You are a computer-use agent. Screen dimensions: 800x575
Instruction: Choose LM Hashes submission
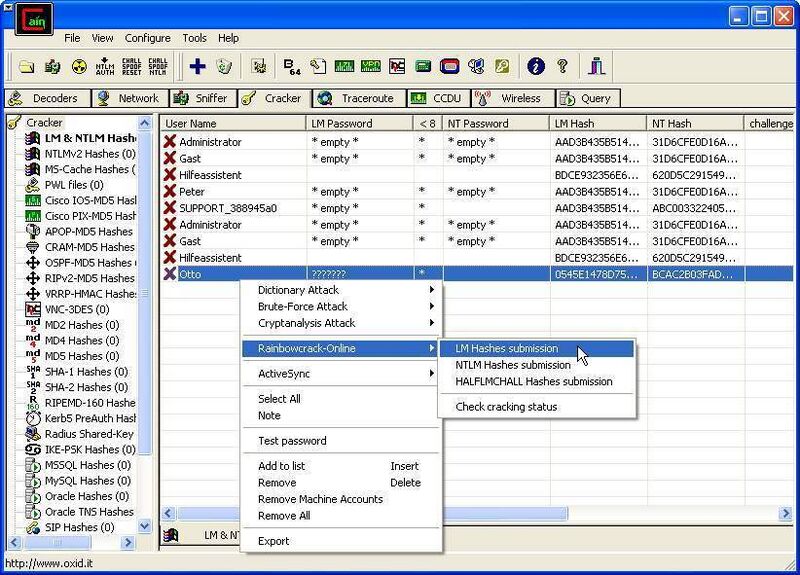(x=537, y=348)
